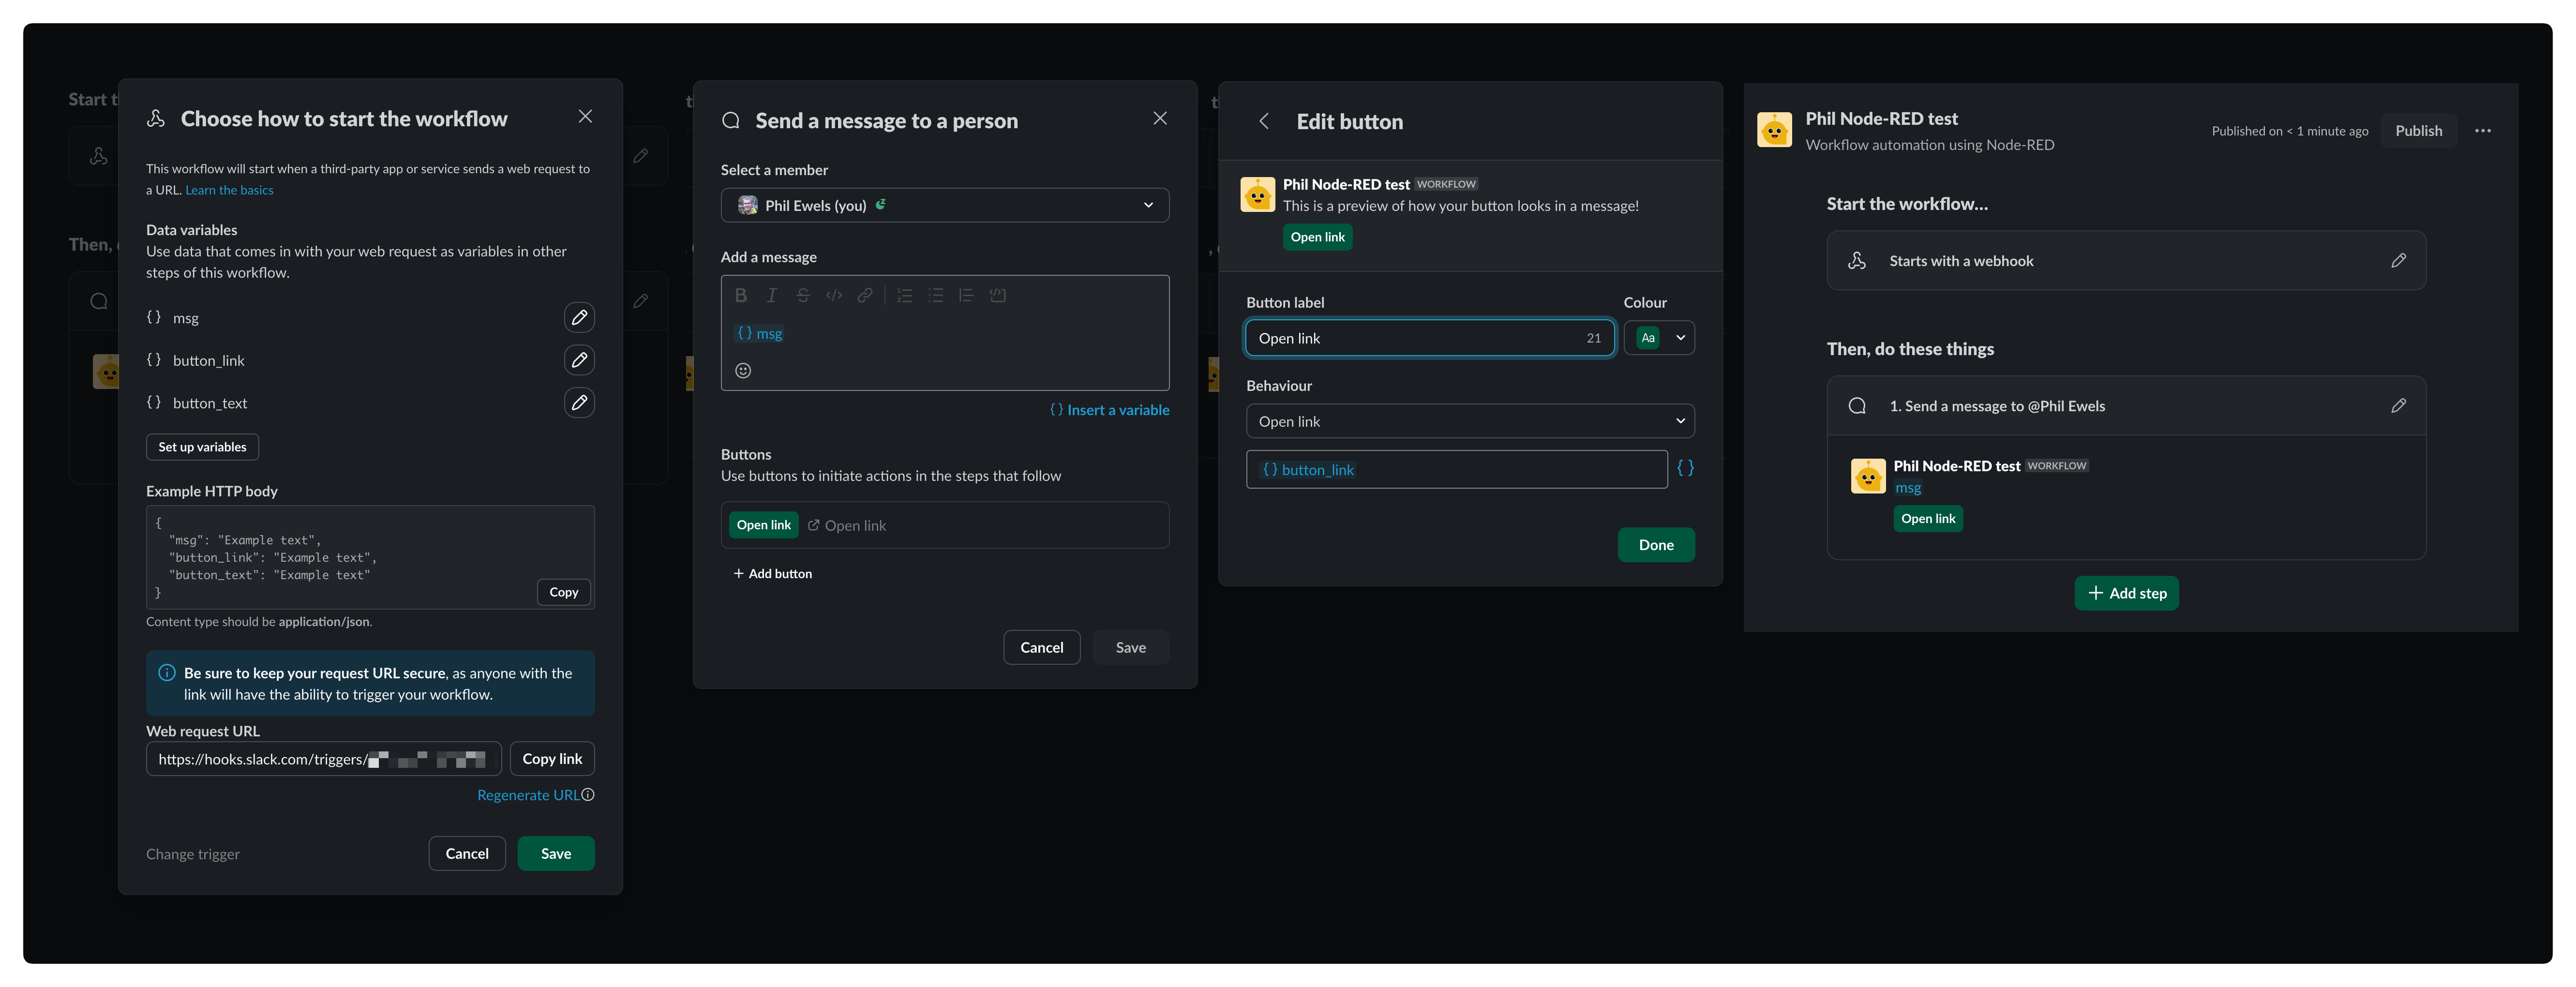Edit the button_text variable pencil icon

tap(579, 403)
